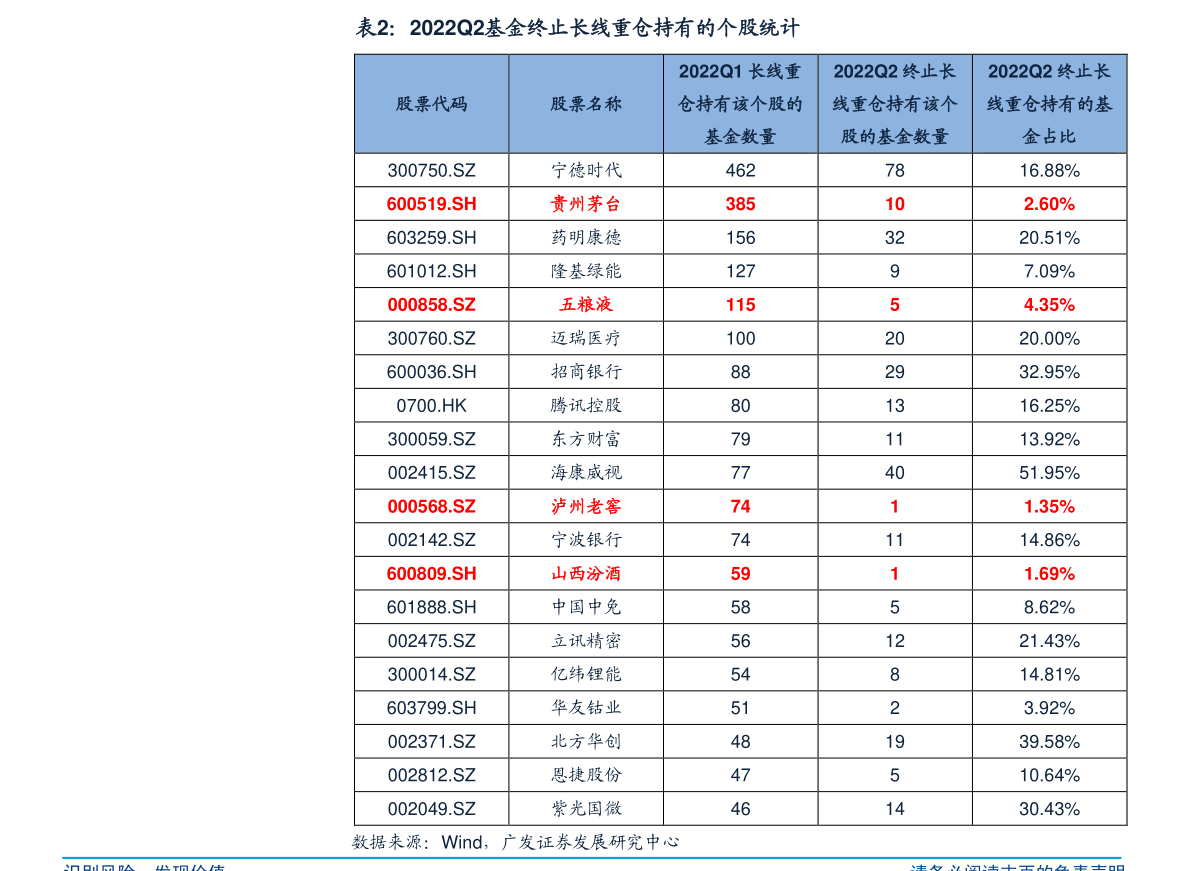Select stock code 002415.SZ
This screenshot has width=1191, height=871.
431,472
